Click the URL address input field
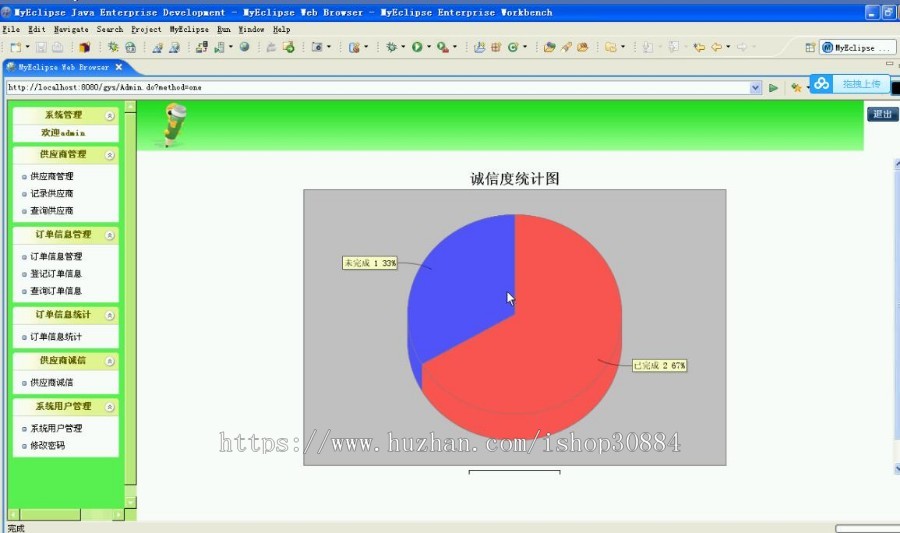 pos(378,88)
